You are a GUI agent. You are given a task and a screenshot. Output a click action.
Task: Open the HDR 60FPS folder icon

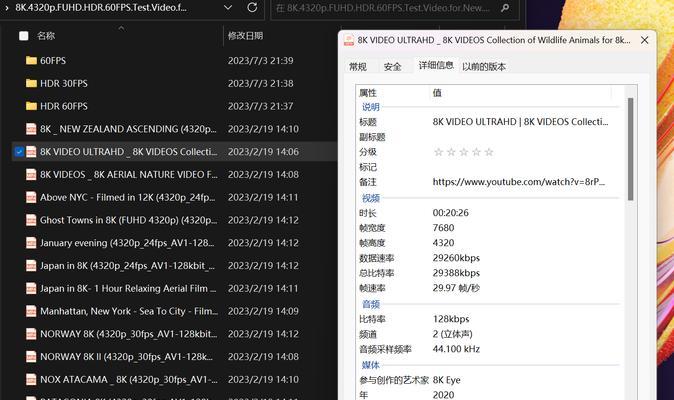point(31,106)
